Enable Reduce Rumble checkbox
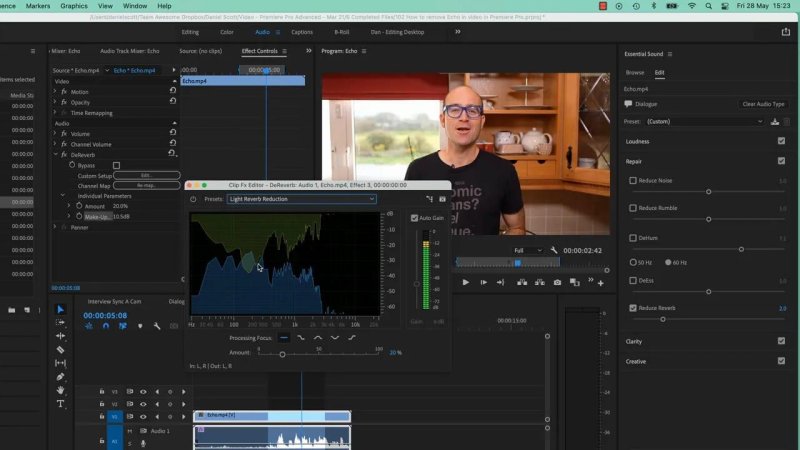The width and height of the screenshot is (800, 450). 633,208
